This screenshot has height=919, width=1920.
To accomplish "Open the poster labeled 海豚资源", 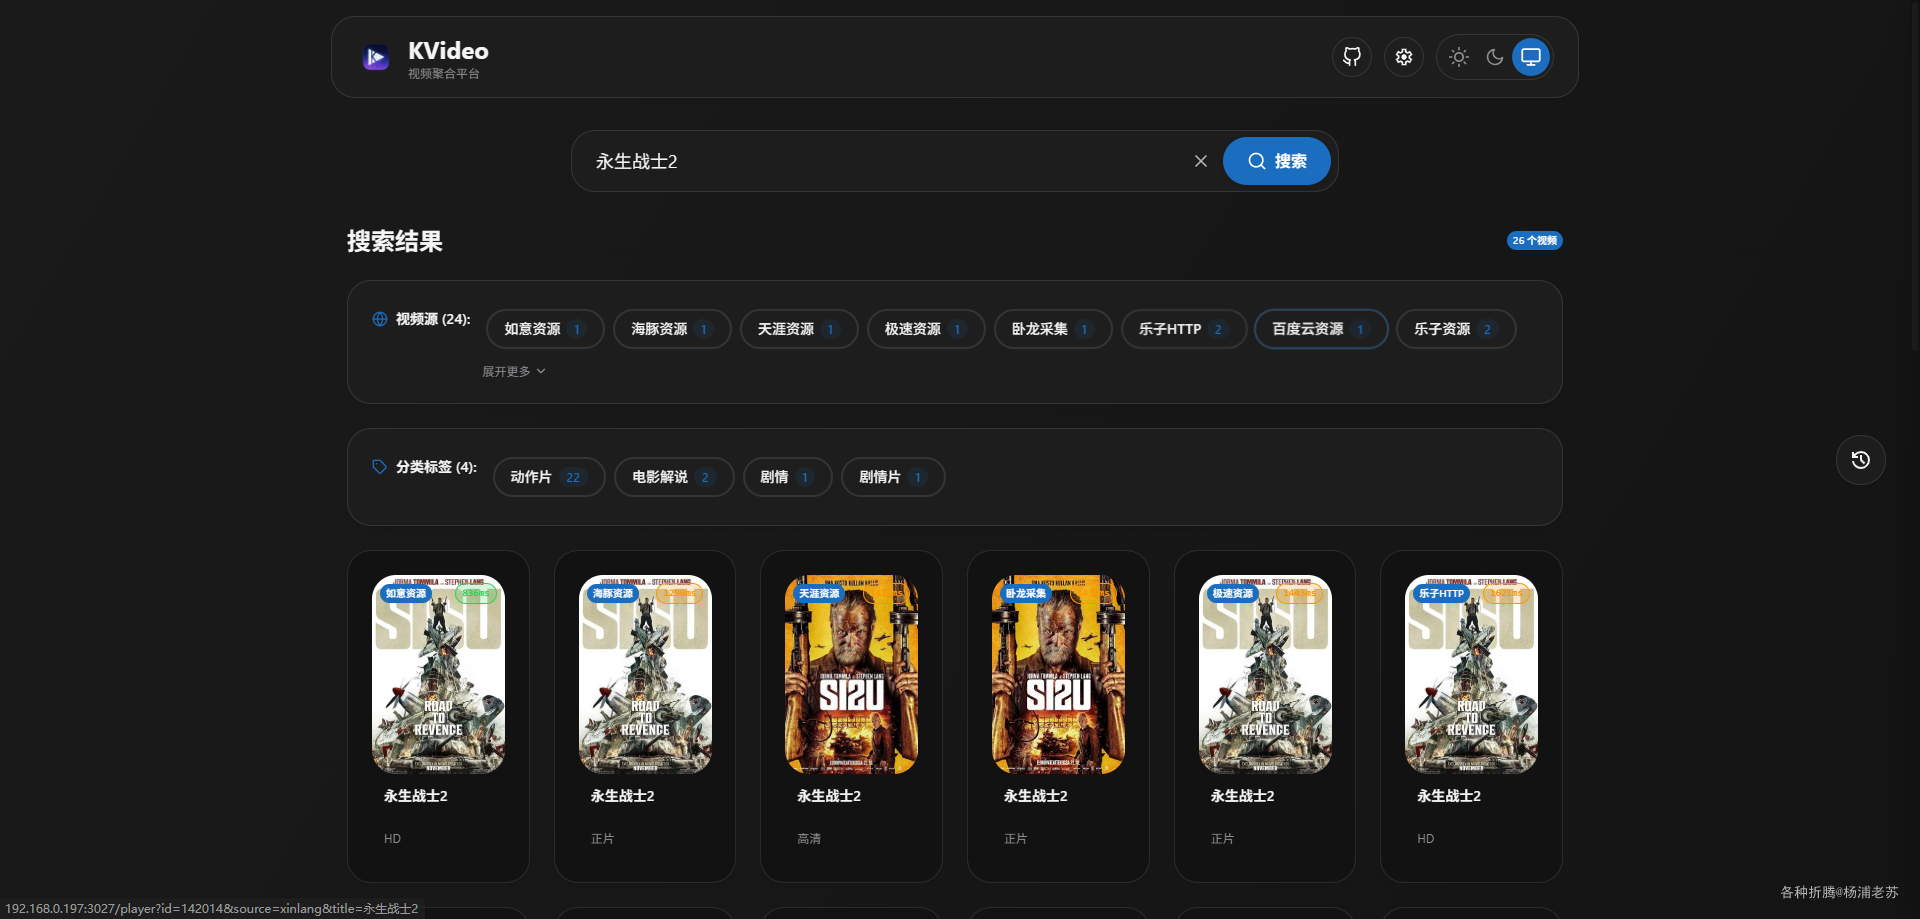I will [645, 674].
